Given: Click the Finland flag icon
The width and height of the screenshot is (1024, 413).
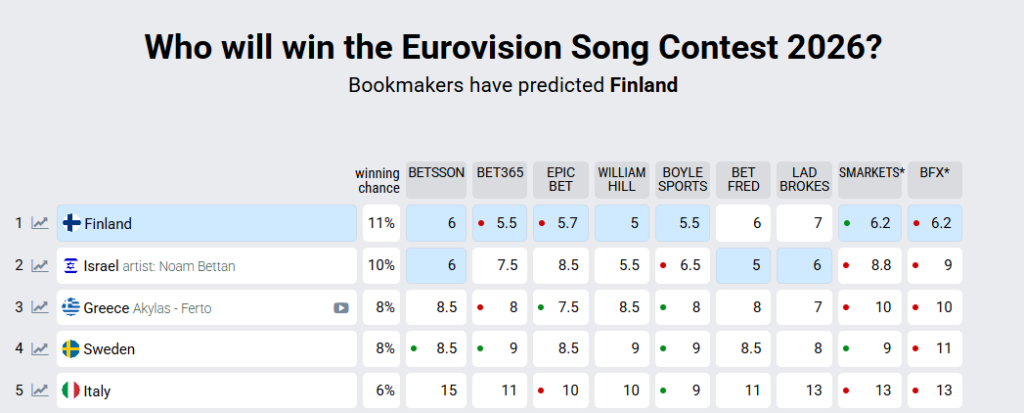Looking at the screenshot, I should 72,224.
